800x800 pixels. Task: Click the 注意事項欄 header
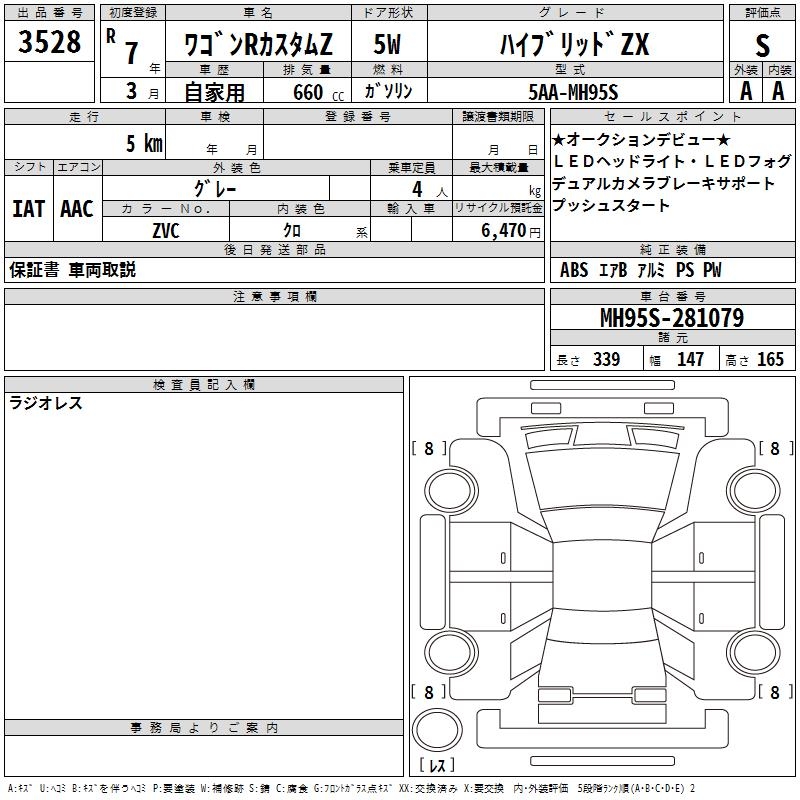click(274, 296)
